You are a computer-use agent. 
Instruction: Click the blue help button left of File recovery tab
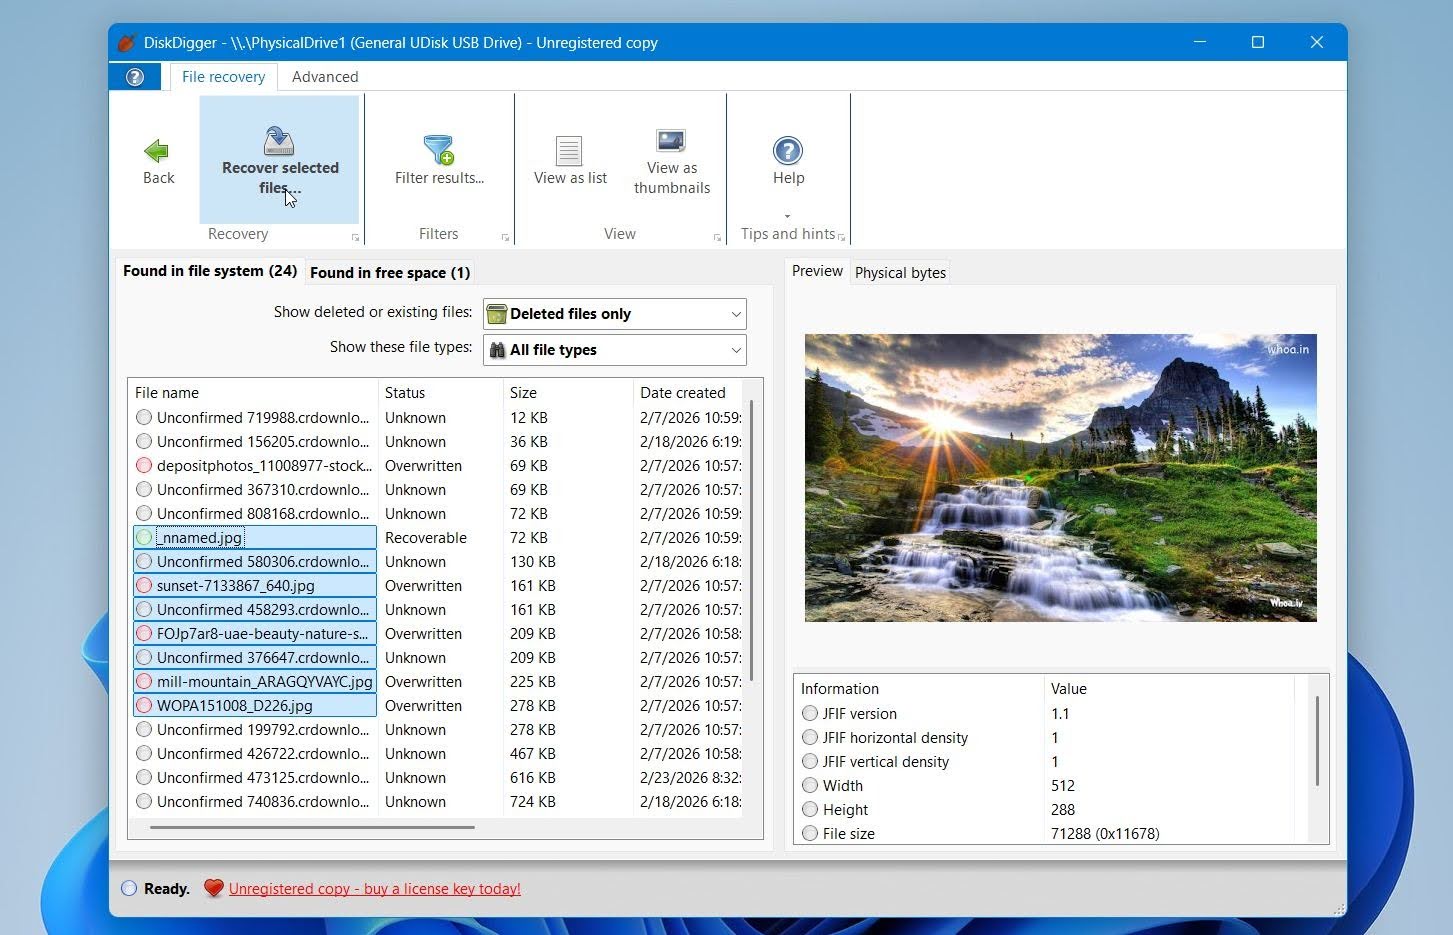click(135, 77)
